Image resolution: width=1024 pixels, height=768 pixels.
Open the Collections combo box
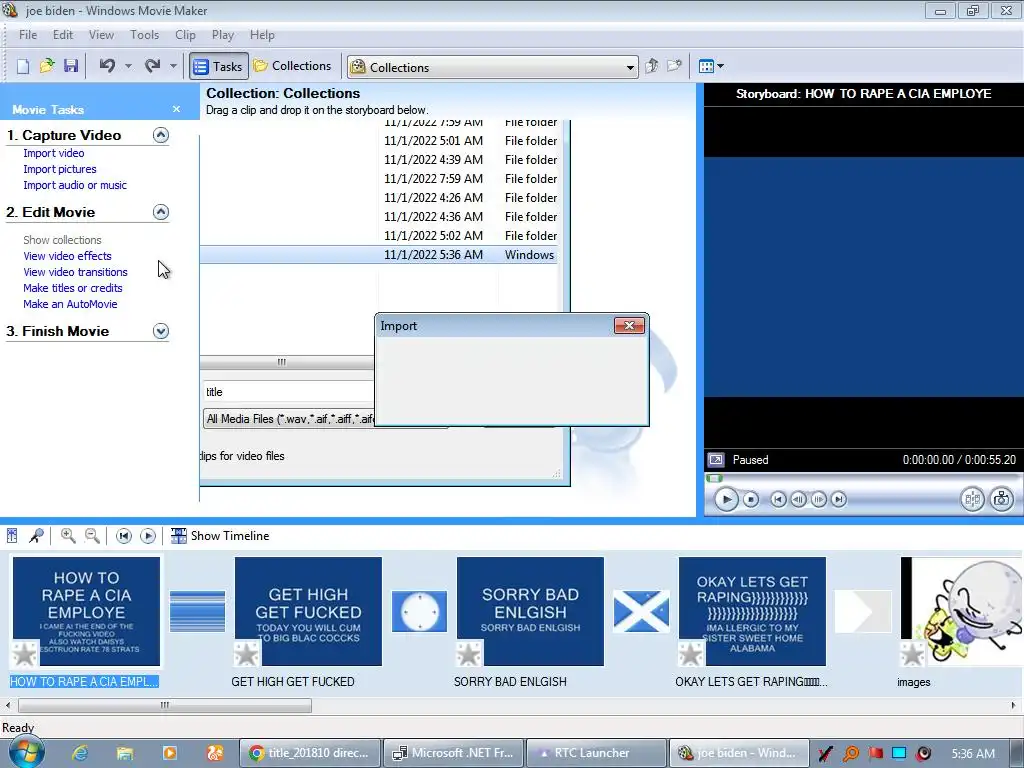[493, 67]
